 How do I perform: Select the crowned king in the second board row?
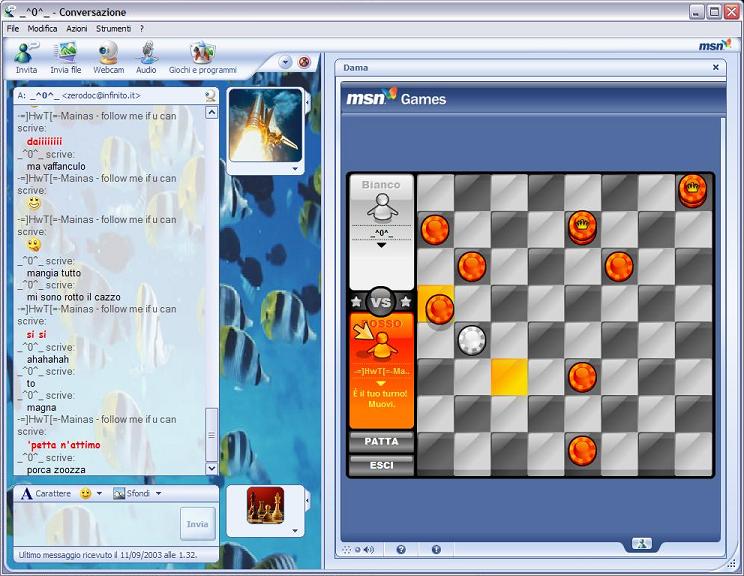coord(582,228)
